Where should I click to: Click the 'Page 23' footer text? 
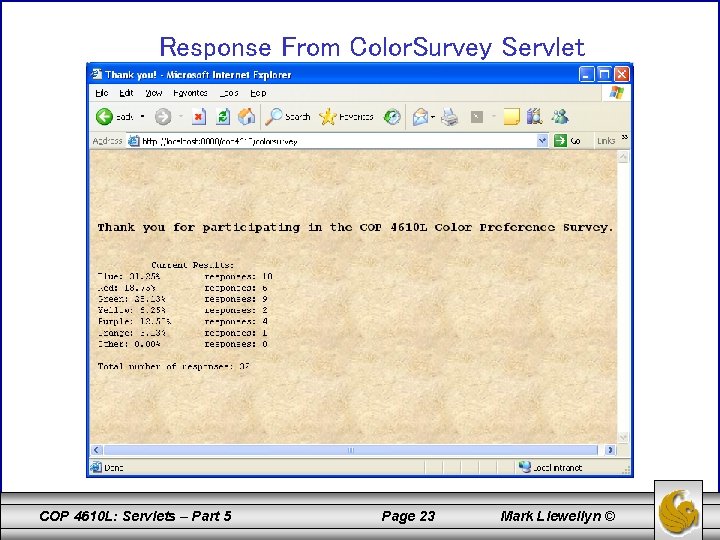click(408, 516)
